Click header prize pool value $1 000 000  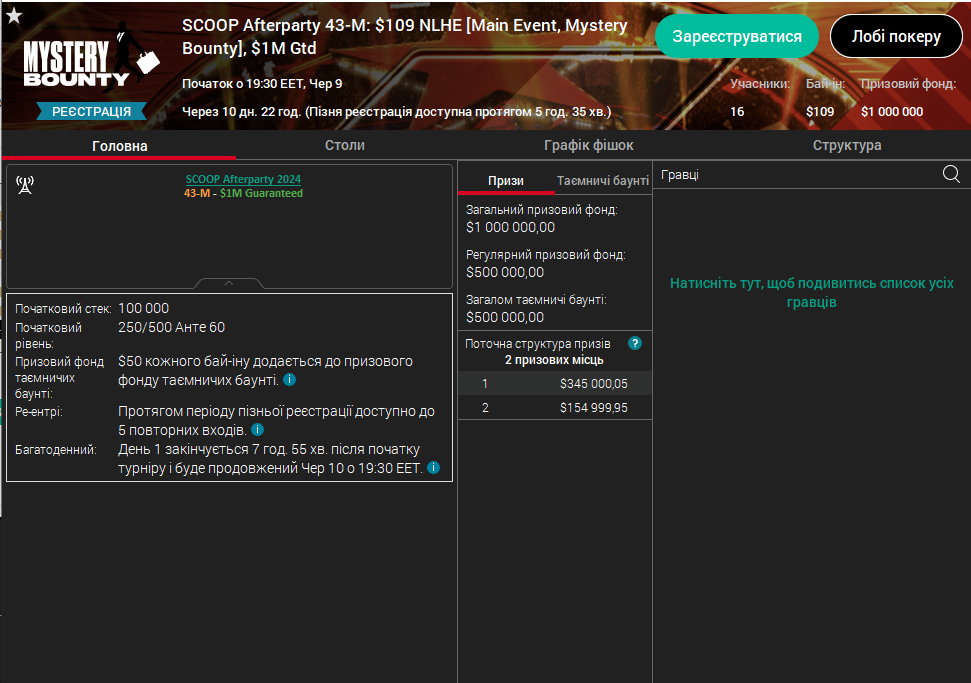(892, 111)
